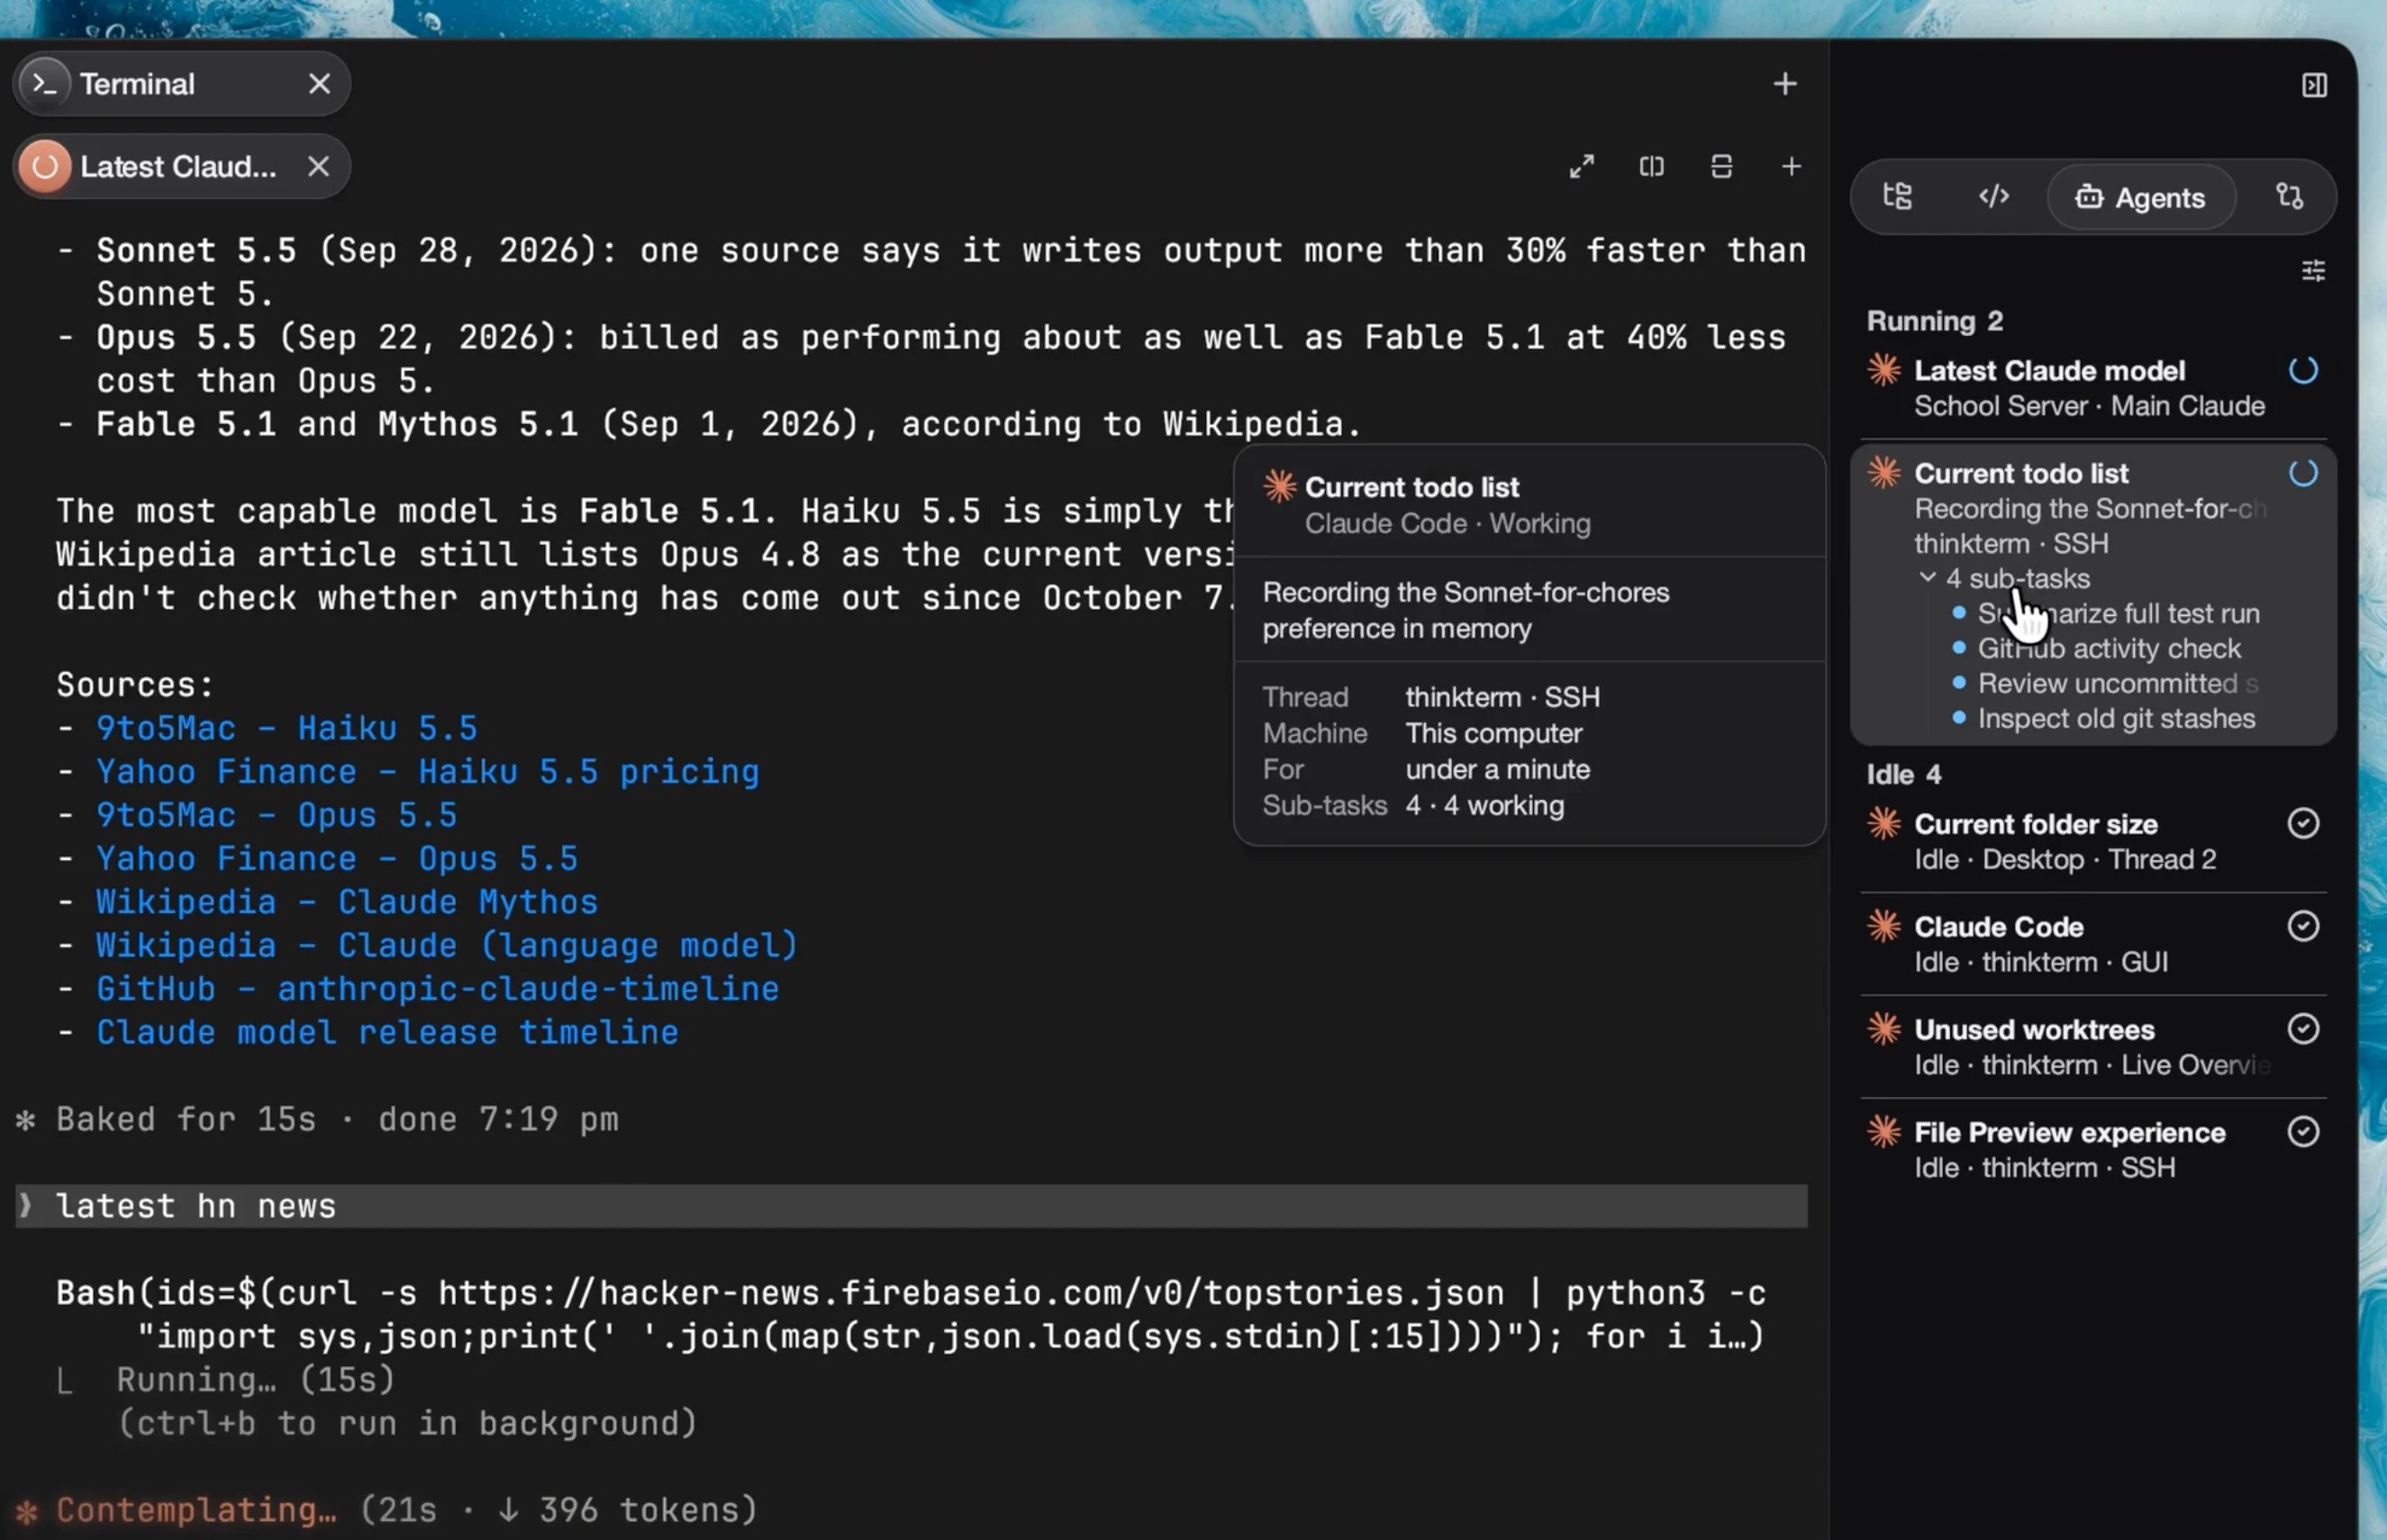The width and height of the screenshot is (2387, 1540).
Task: Open the Yahoo Finance – Haiku 5.5 pricing link
Action: pyautogui.click(x=428, y=772)
